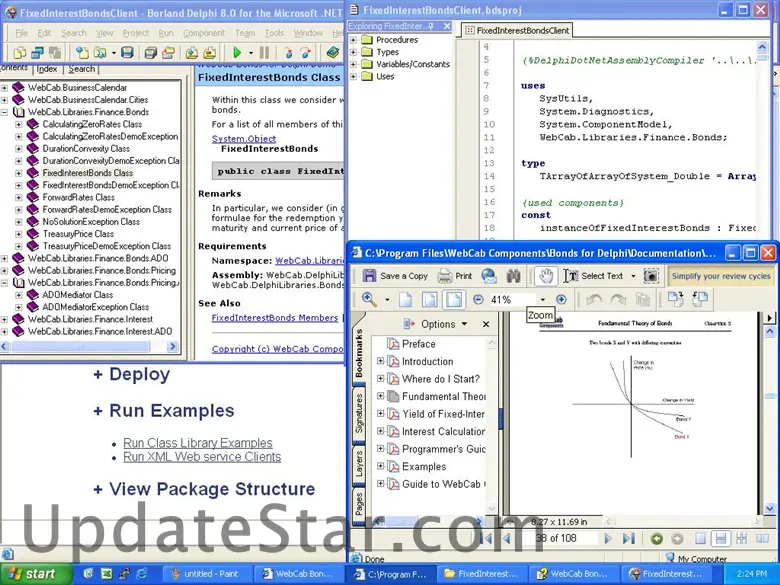Click the green Previous View arrow
This screenshot has height=585, width=780.
click(x=657, y=538)
